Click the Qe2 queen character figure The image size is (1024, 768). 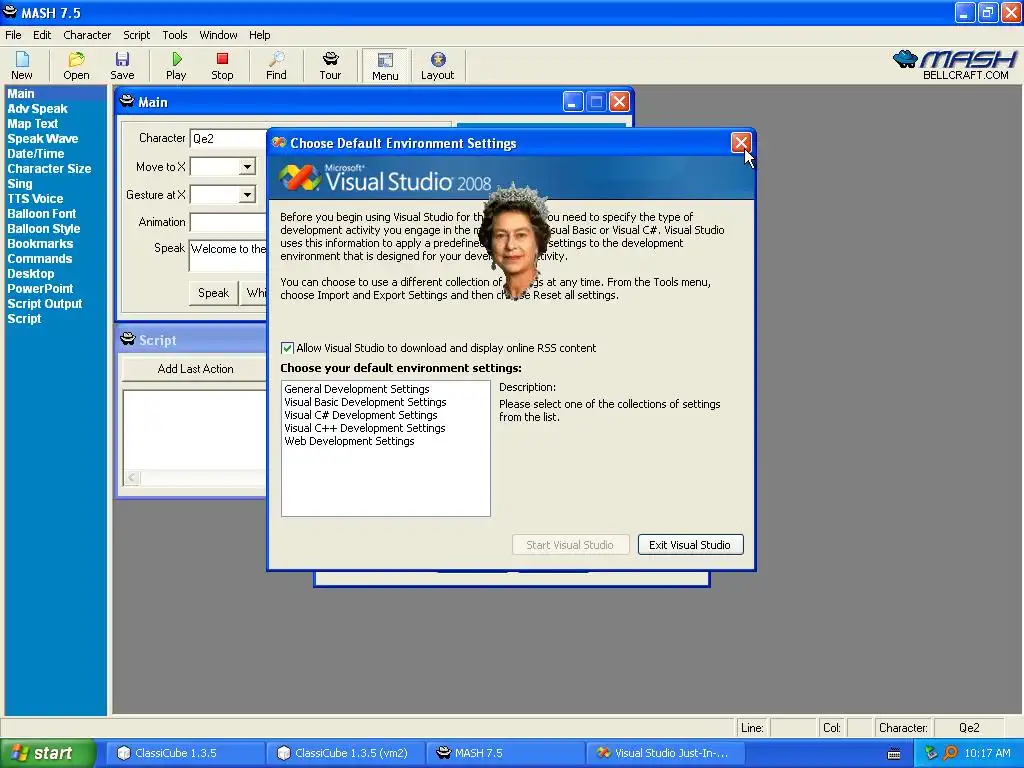click(515, 240)
